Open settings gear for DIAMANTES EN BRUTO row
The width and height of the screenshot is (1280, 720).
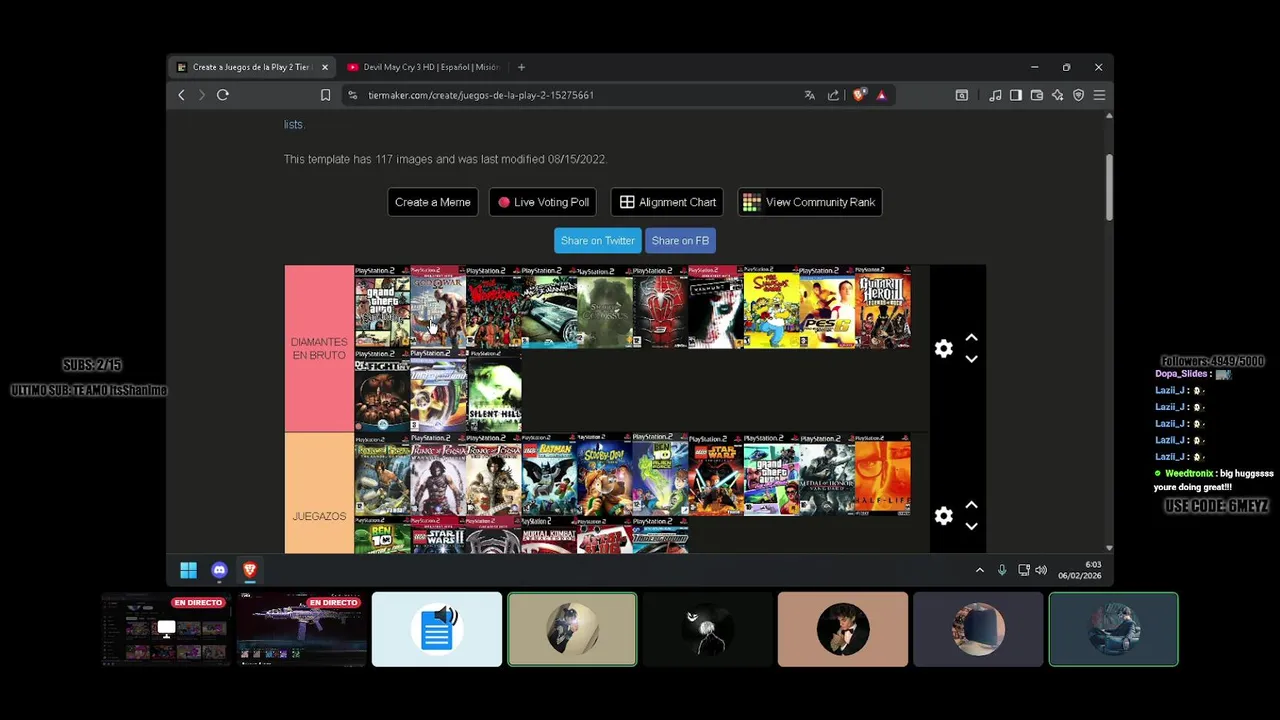click(943, 348)
